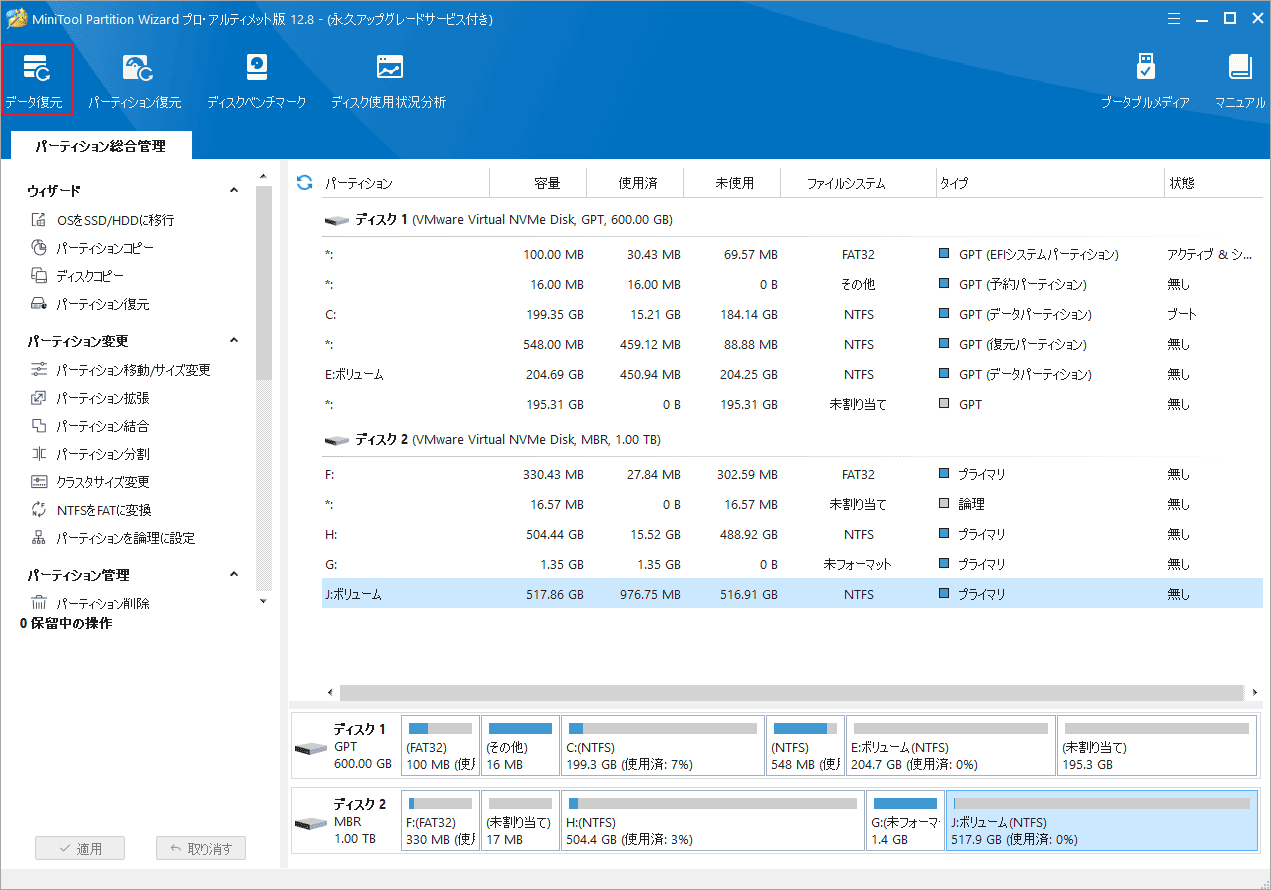Select the J:ボリューム partition row
Viewport: 1271px width, 890px height.
pyautogui.click(x=792, y=594)
